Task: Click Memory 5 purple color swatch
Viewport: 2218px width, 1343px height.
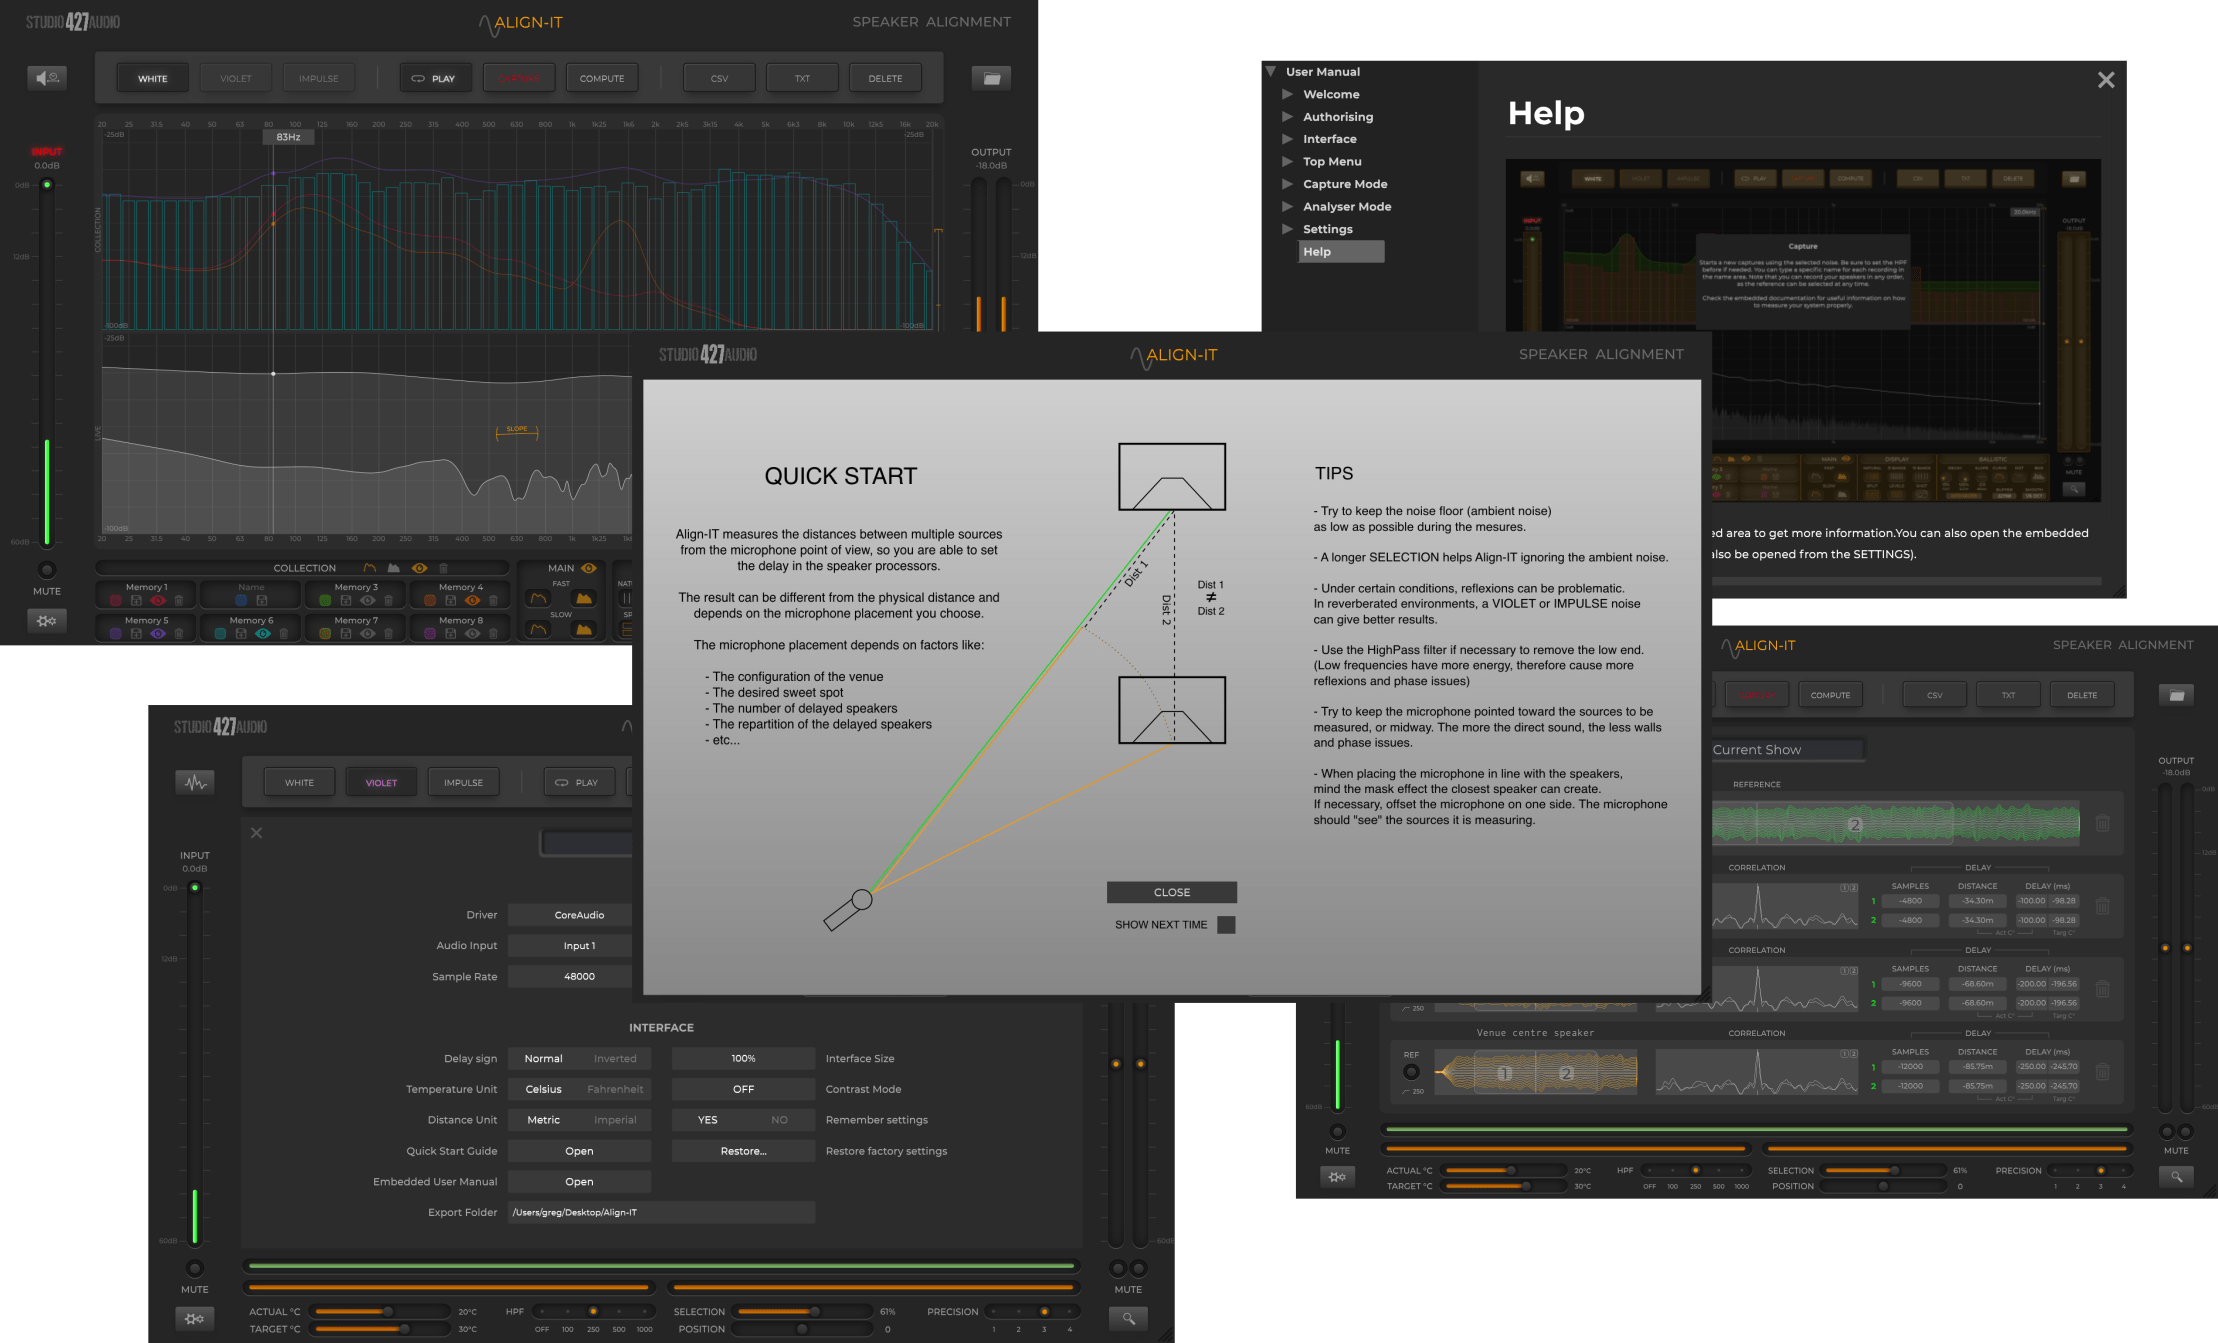Action: (116, 634)
